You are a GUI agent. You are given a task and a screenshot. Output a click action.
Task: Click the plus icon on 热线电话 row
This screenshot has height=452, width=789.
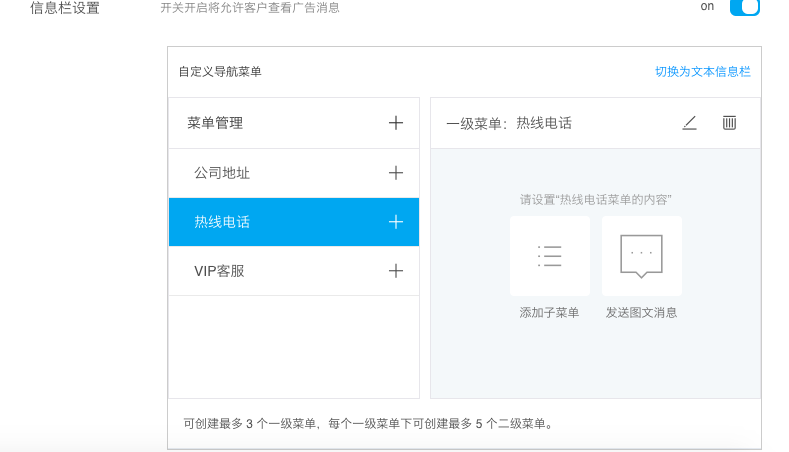coord(395,222)
